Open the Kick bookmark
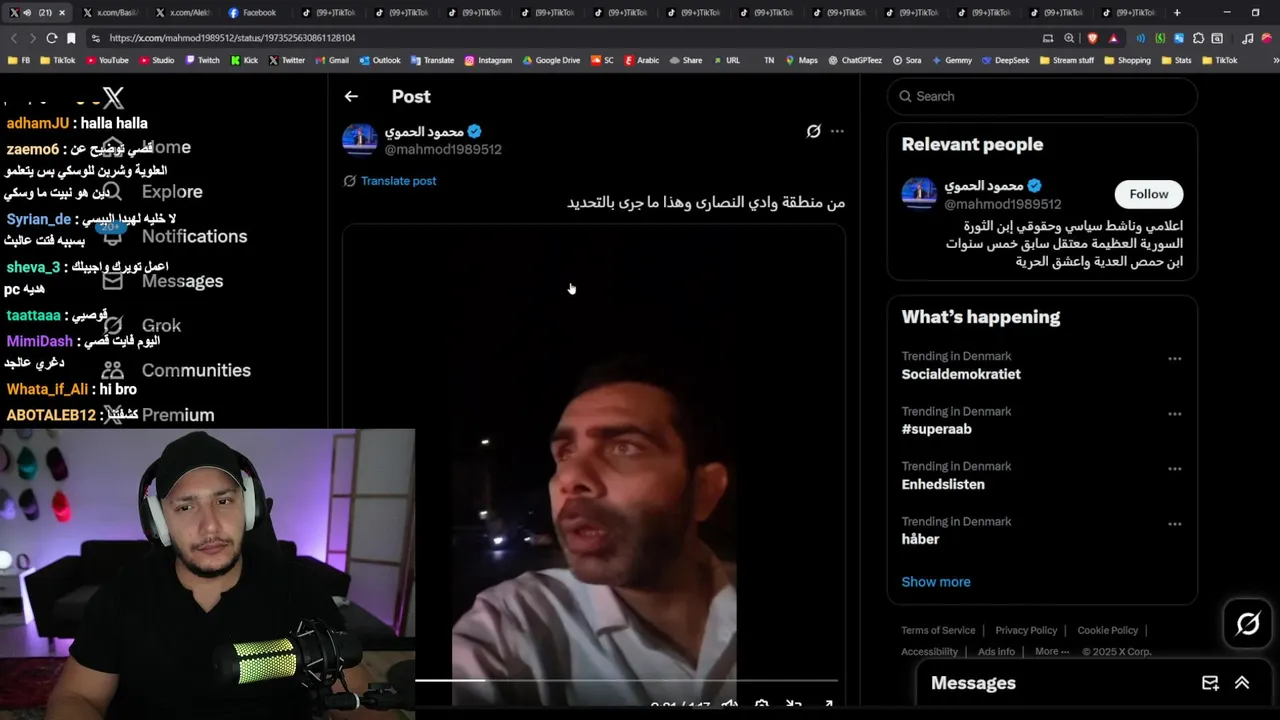Screen dimensions: 1280x720 coord(244,60)
